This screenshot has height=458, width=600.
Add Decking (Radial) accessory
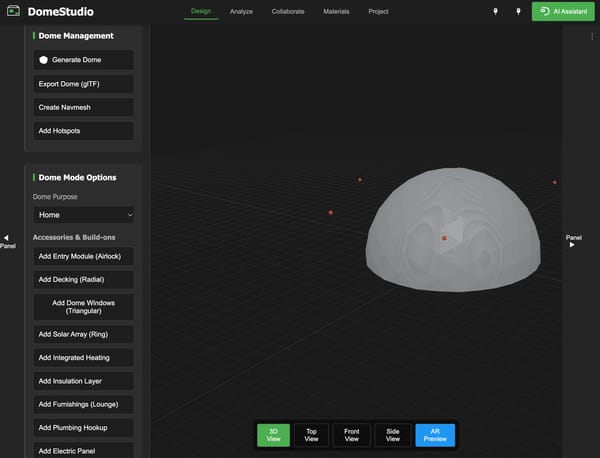tap(83, 280)
